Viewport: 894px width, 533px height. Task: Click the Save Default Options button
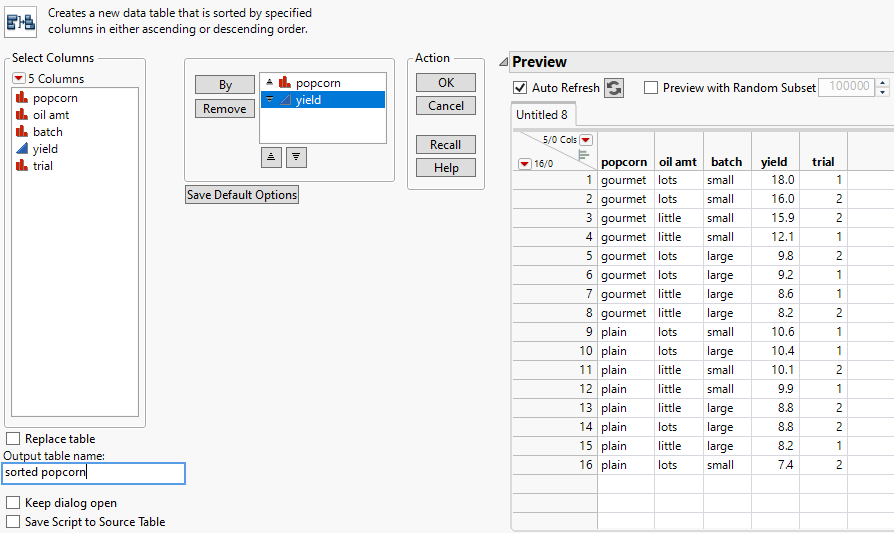pos(242,195)
